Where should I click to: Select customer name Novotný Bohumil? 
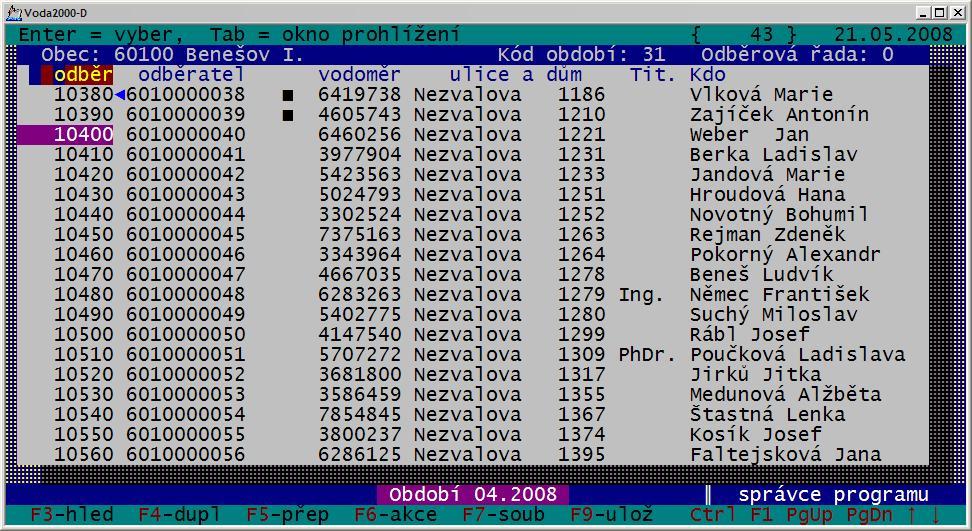(779, 214)
